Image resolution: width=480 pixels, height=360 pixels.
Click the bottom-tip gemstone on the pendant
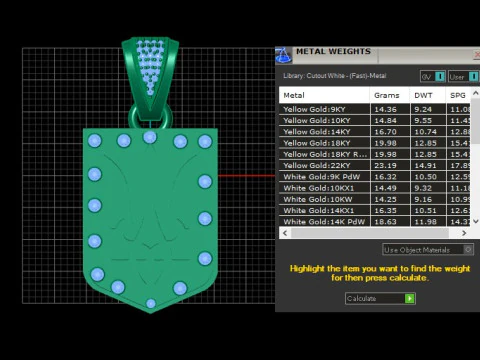[151, 303]
